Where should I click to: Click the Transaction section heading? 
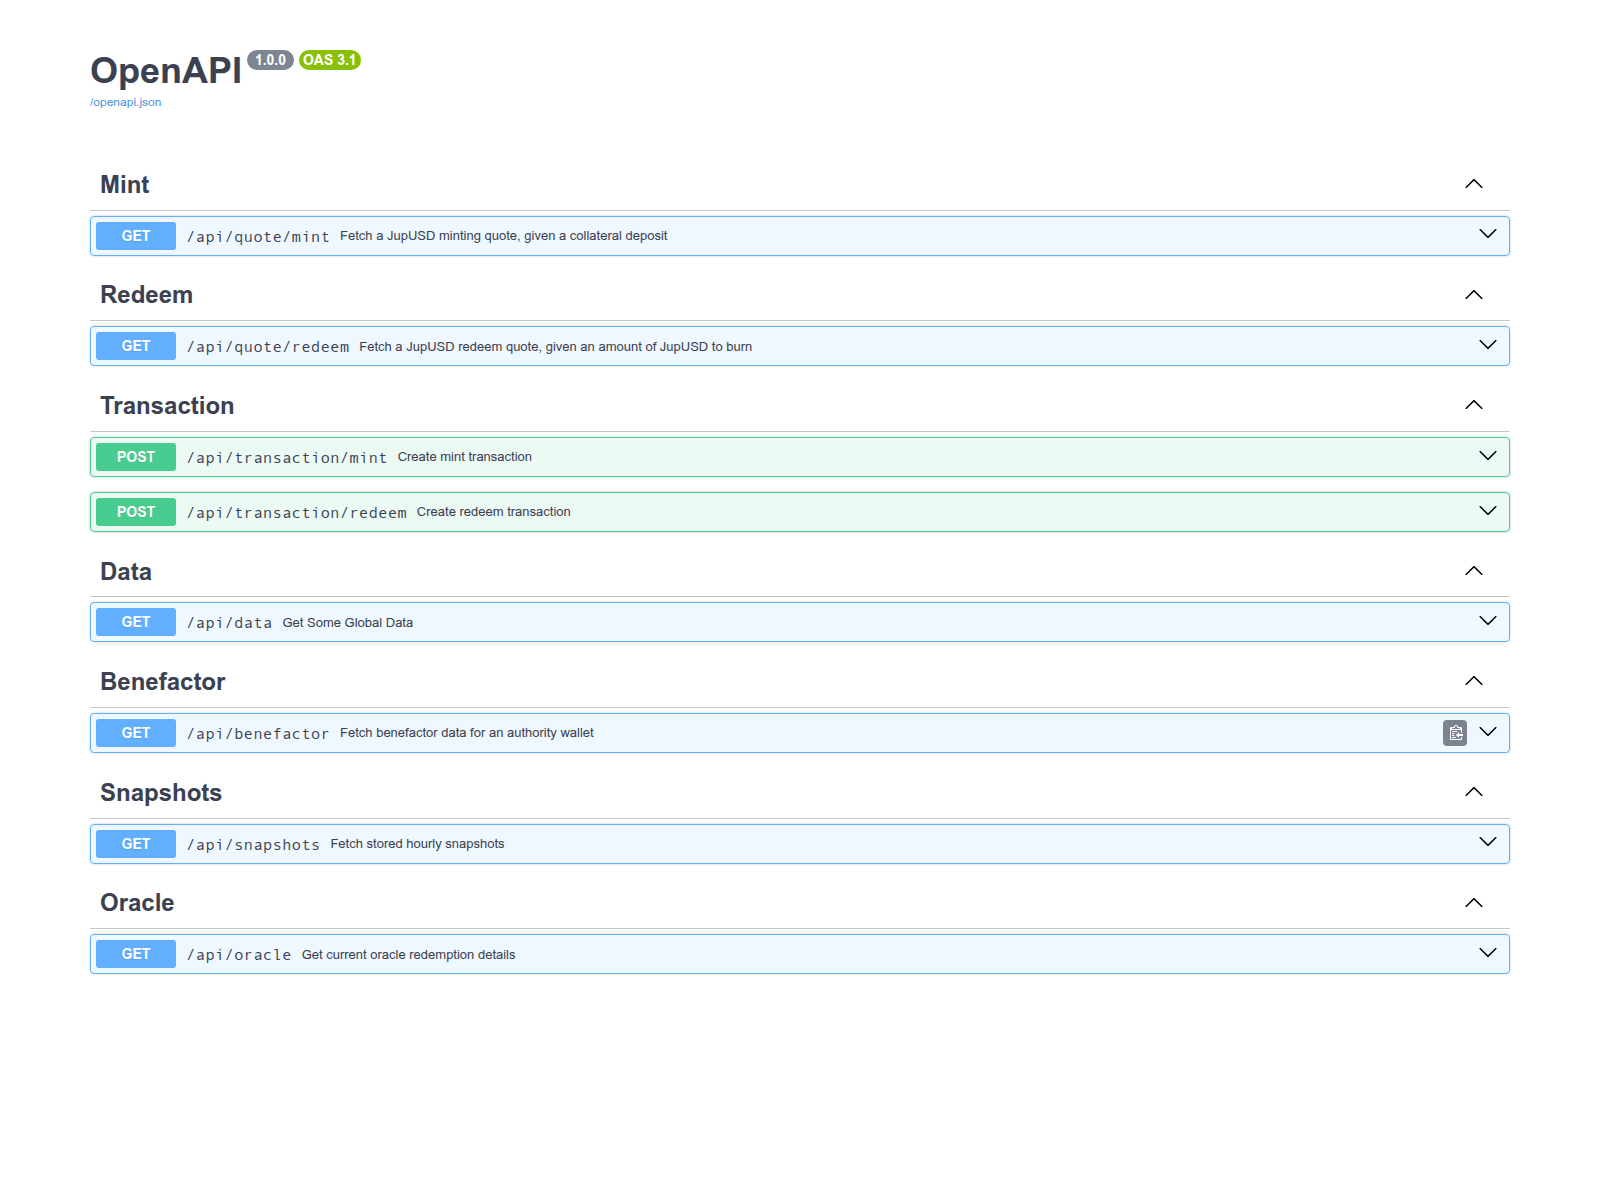(167, 406)
